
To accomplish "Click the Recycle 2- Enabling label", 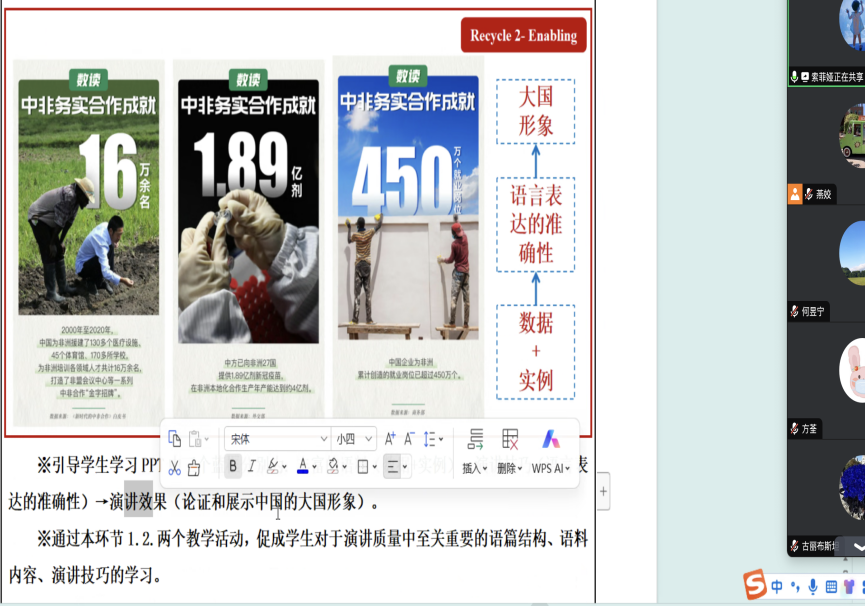I will tap(523, 36).
